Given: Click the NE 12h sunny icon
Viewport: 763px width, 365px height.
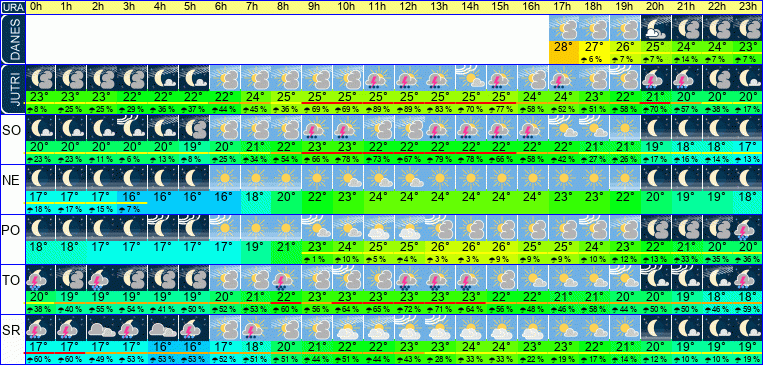Looking at the screenshot, I should click(408, 178).
